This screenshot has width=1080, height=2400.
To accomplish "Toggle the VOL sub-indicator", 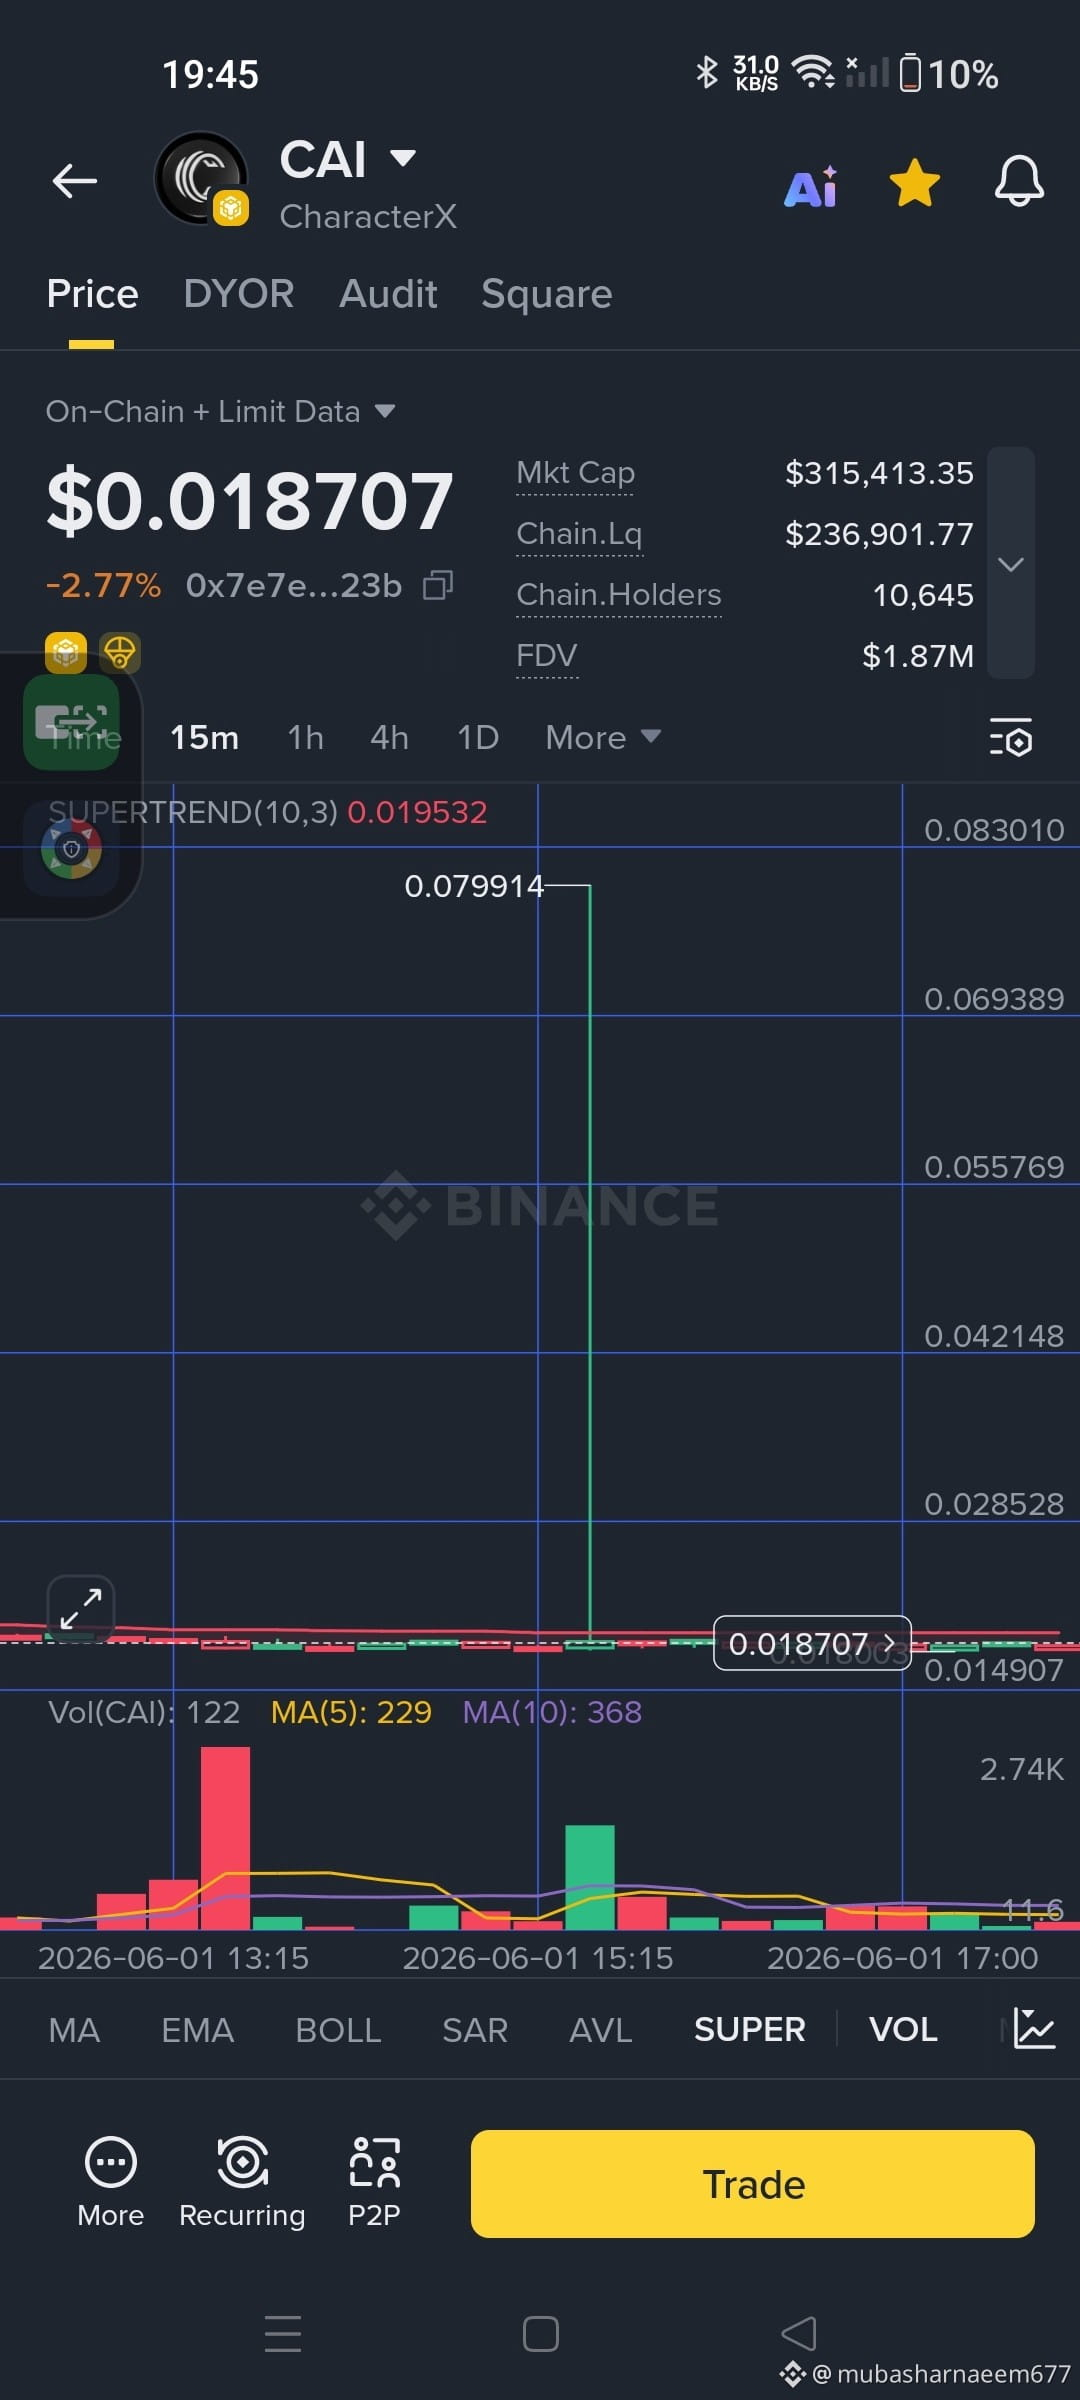I will click(x=903, y=2030).
